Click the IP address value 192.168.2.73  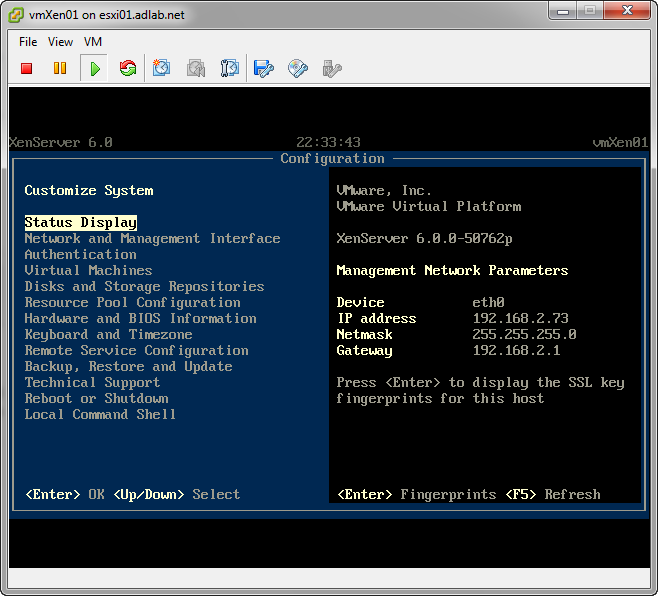coord(520,318)
